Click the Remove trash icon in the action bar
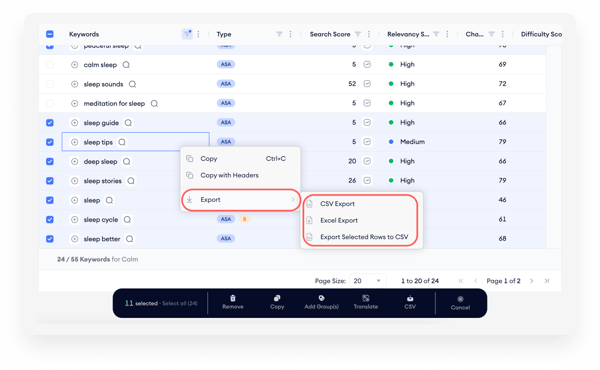Viewport: 600px width, 370px height. (233, 298)
